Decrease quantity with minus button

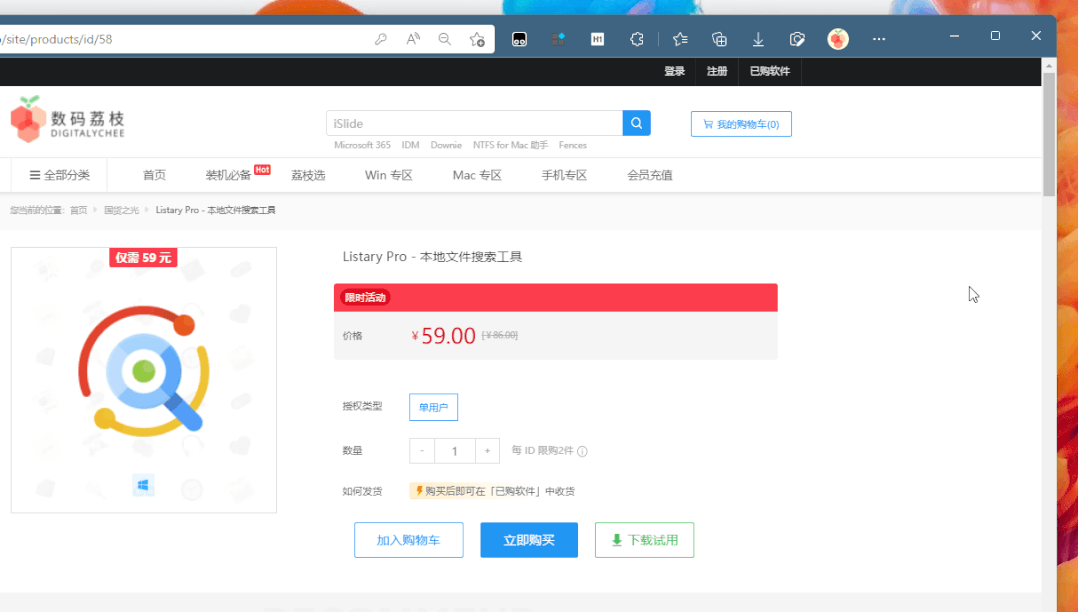tap(421, 451)
